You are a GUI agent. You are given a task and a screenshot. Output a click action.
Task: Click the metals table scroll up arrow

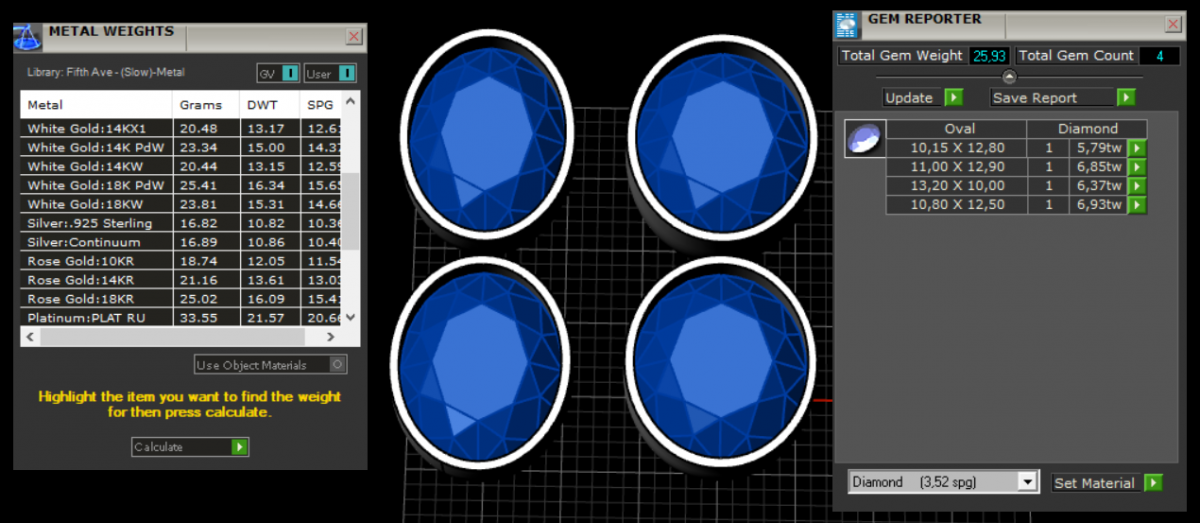pyautogui.click(x=350, y=101)
